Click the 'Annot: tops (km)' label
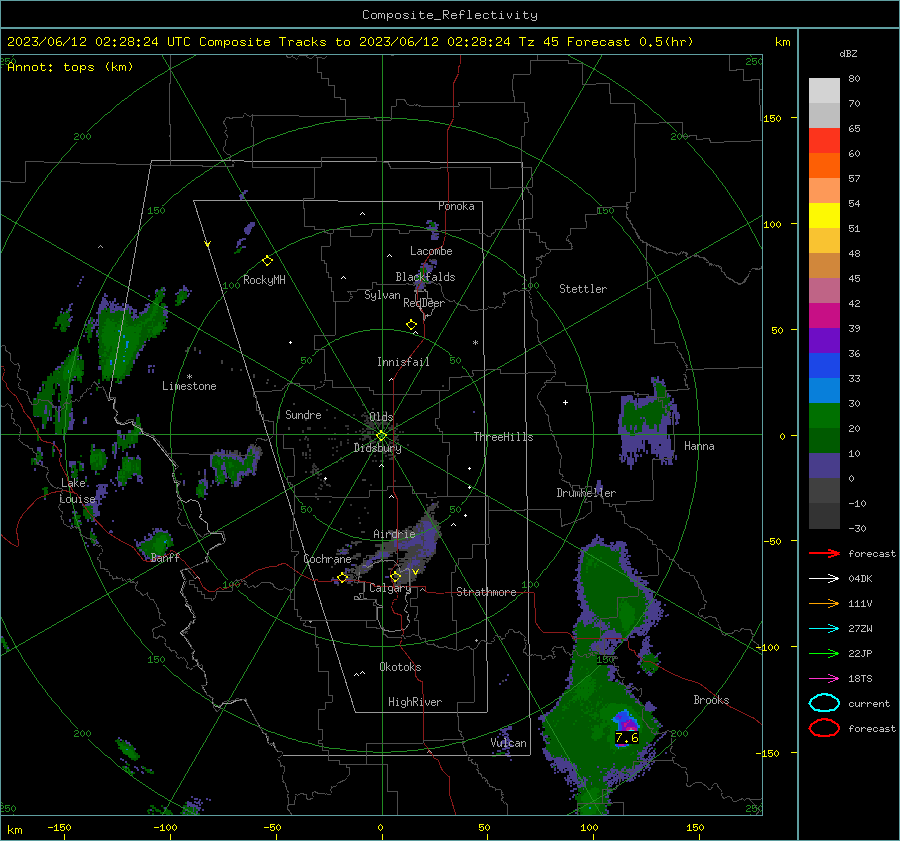Viewport: 900px width, 841px height. [x=70, y=67]
